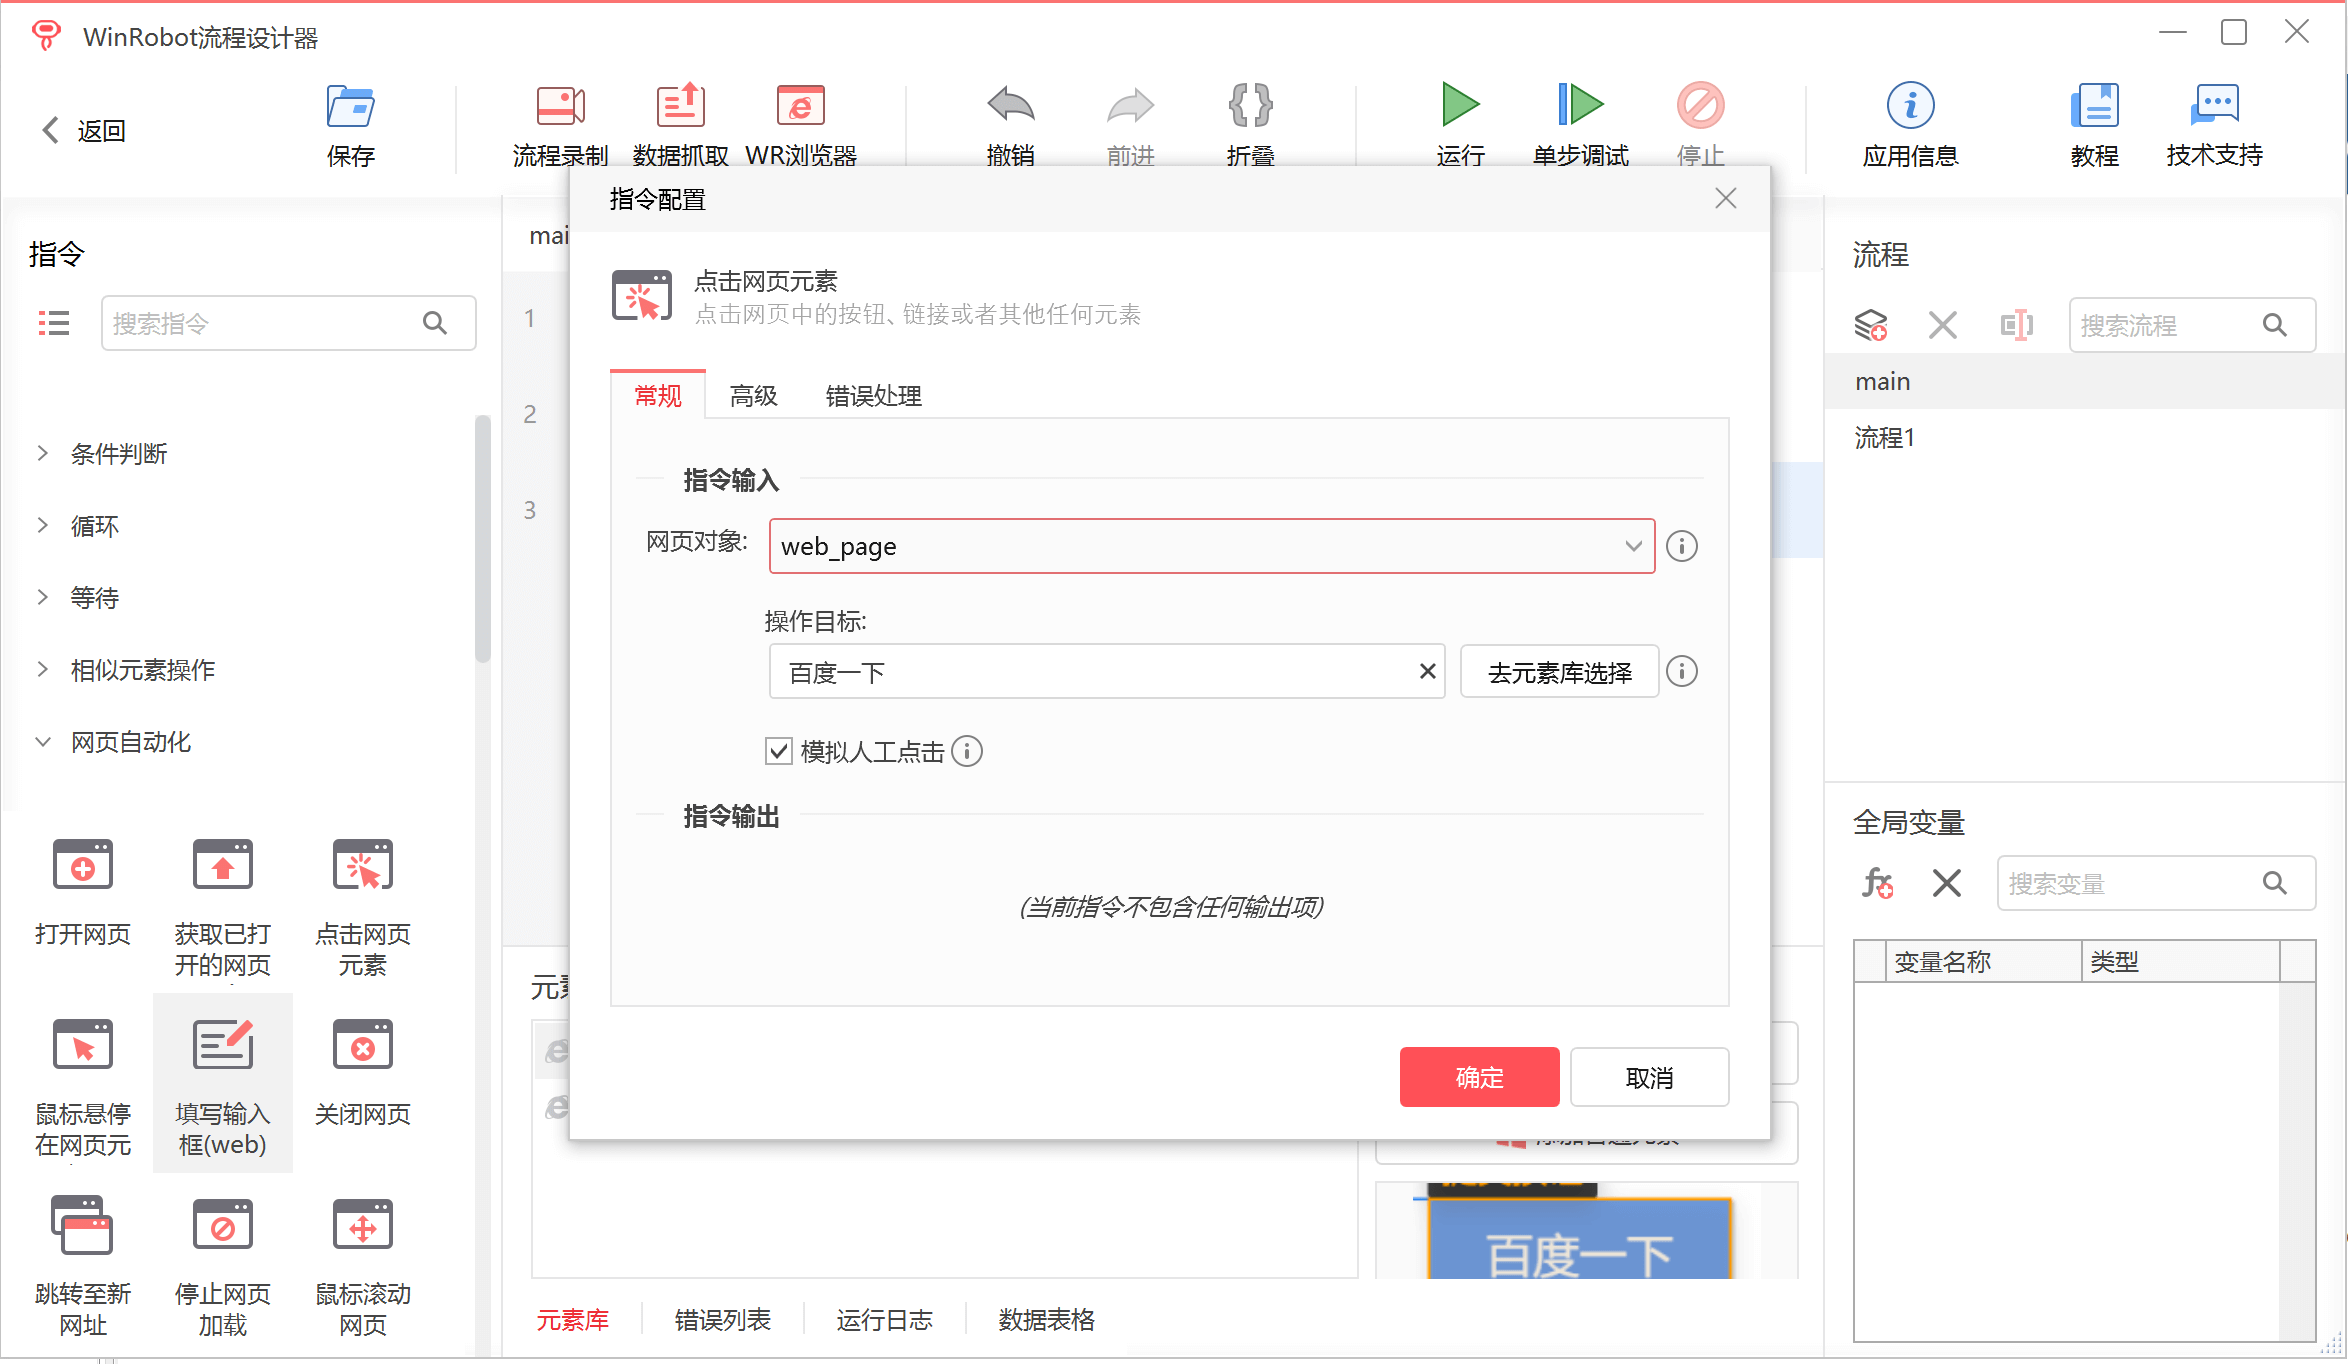Viewport: 2348px width, 1364px height.
Task: Uncheck the 模拟人工点击 checkbox
Action: click(x=778, y=751)
